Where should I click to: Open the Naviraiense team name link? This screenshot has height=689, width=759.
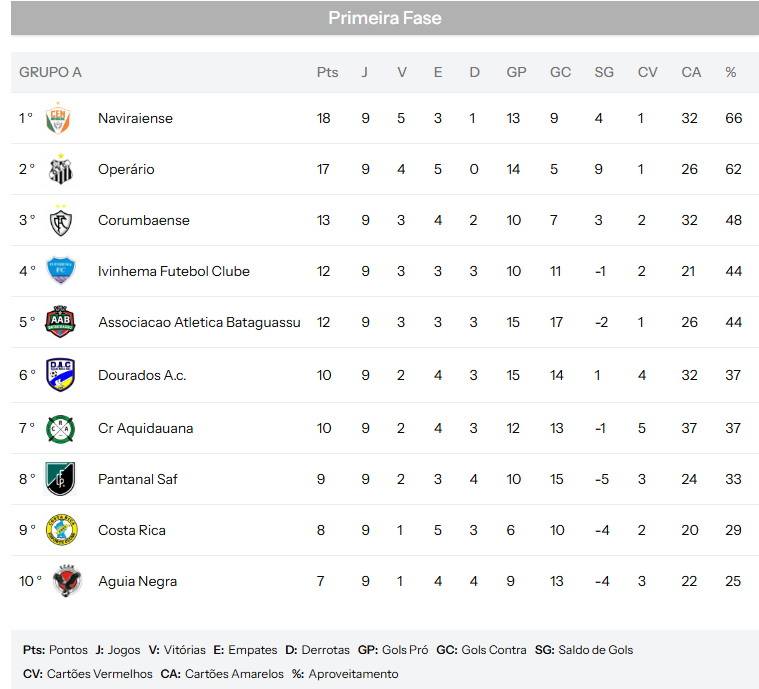coord(135,118)
